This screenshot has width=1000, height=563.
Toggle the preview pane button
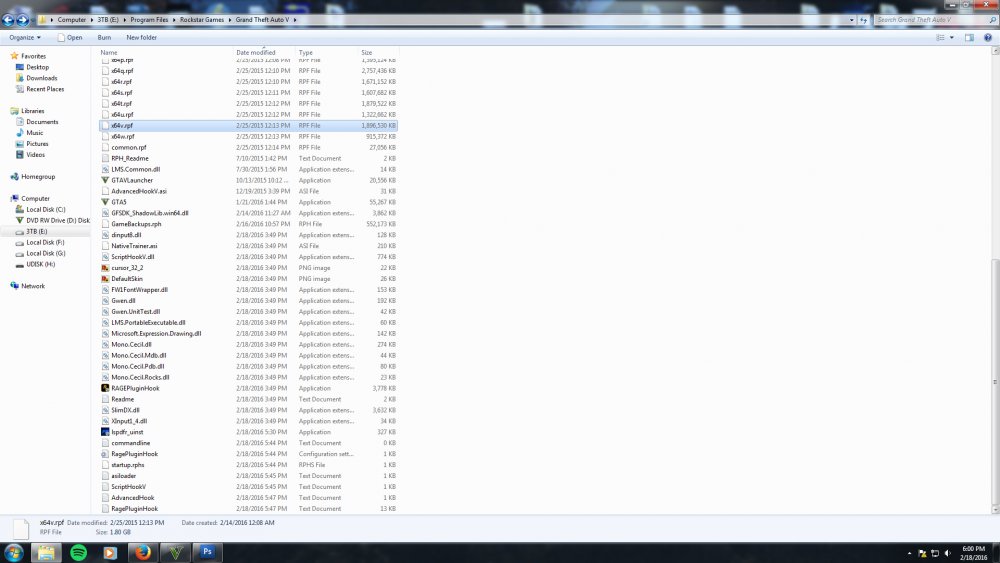(969, 38)
